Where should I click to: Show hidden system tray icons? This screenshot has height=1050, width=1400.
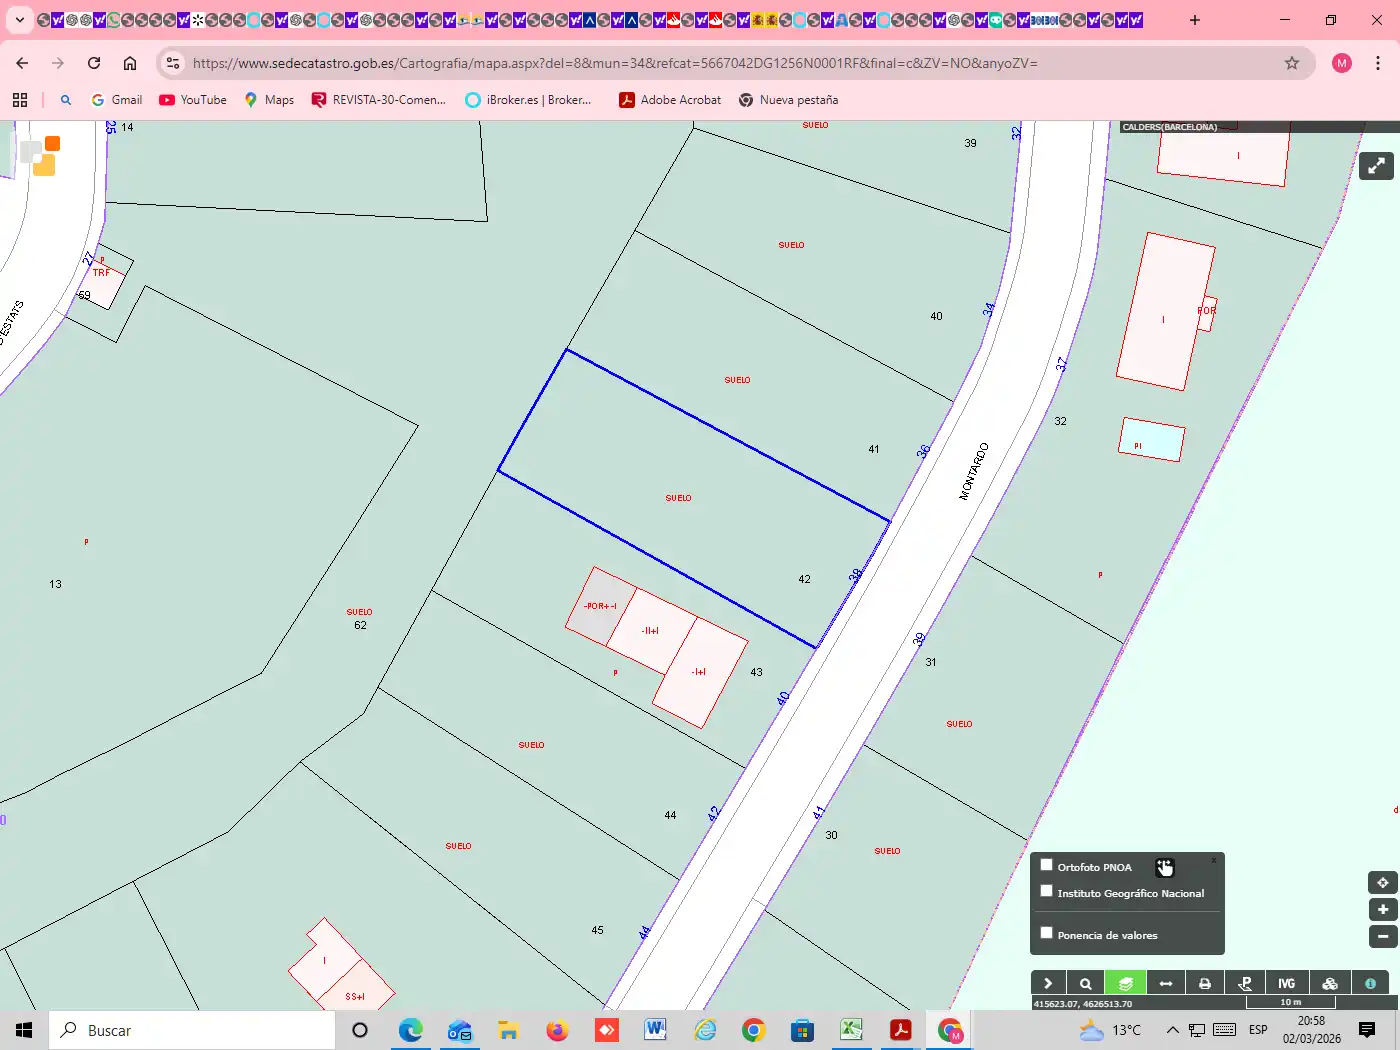pyautogui.click(x=1172, y=1030)
